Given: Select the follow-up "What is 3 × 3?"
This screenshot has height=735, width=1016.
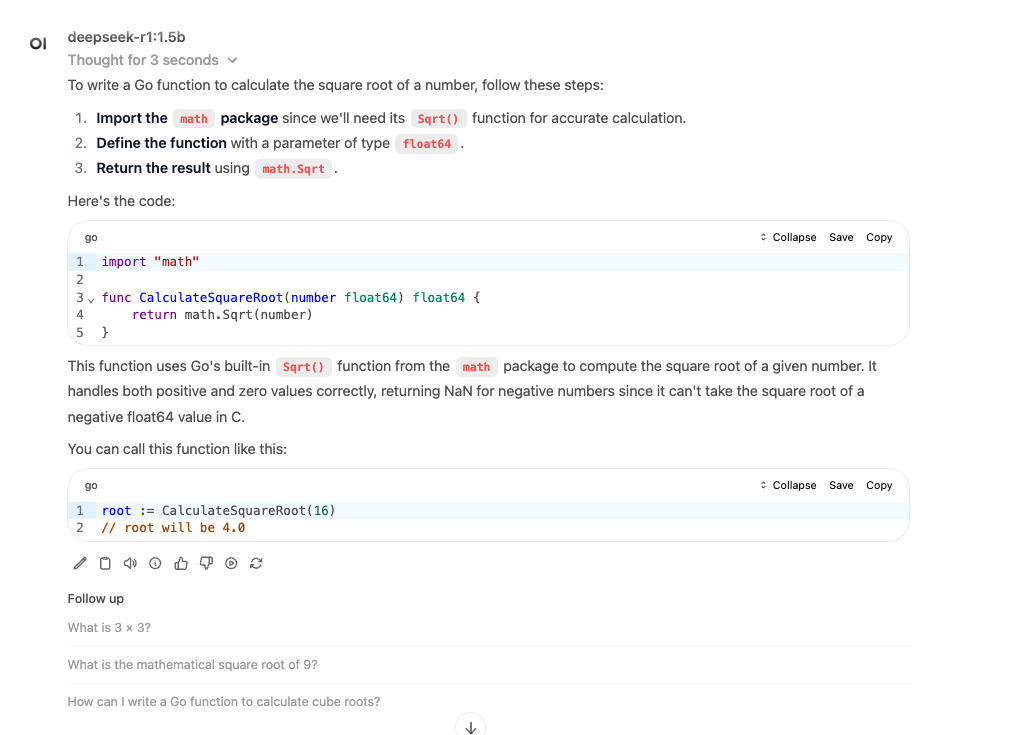Looking at the screenshot, I should click(489, 628).
